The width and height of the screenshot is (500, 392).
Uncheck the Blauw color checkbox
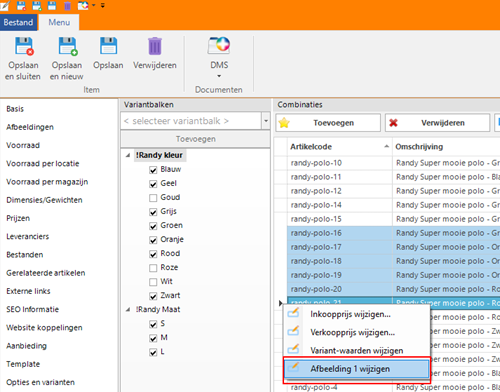tap(153, 170)
